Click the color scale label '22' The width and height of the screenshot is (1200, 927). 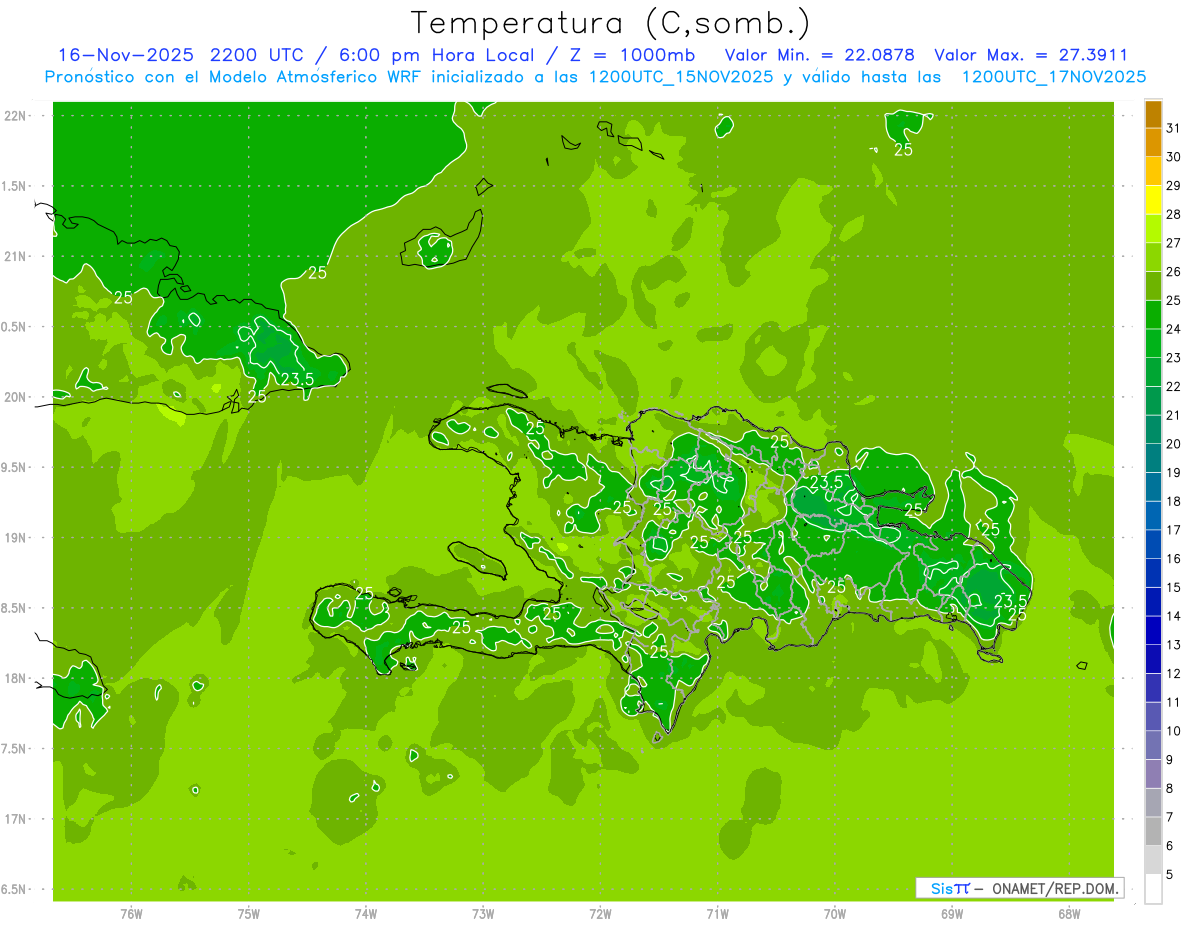point(1174,387)
